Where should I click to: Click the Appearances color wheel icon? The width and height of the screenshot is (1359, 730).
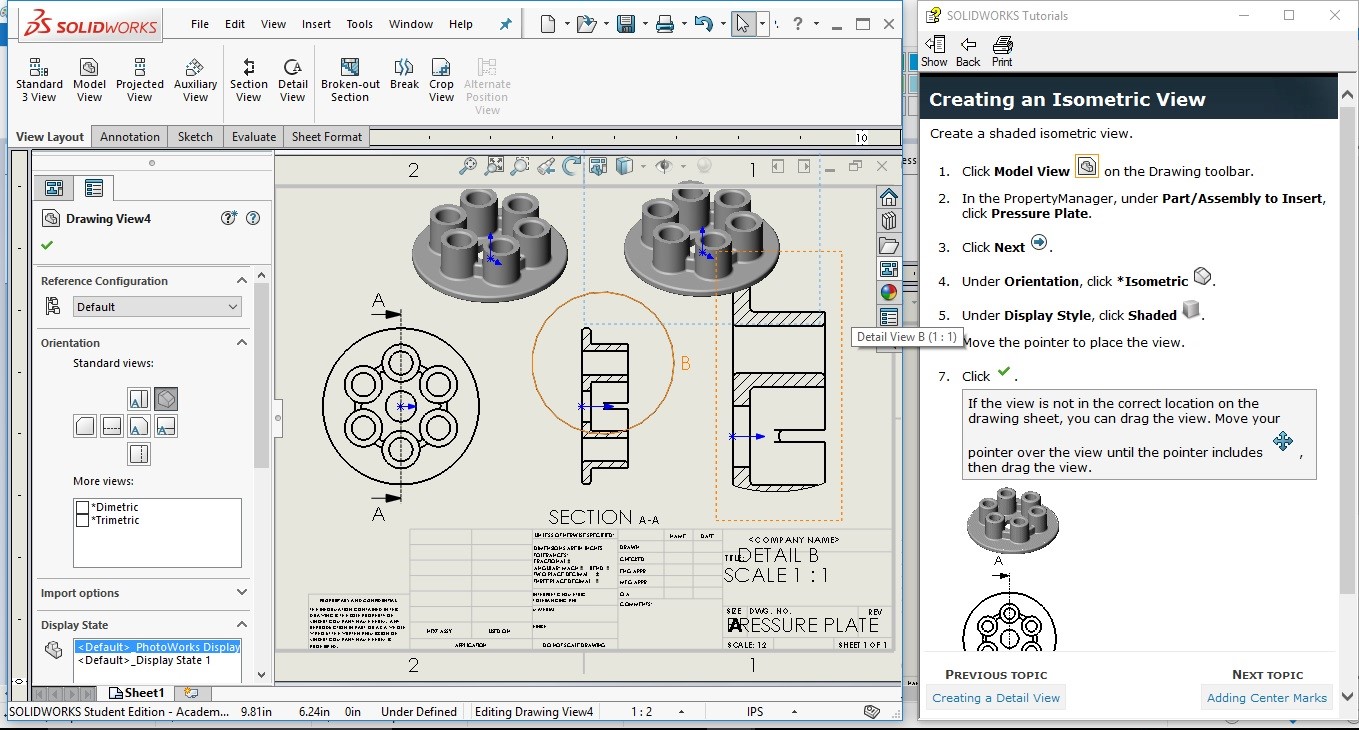[x=888, y=293]
